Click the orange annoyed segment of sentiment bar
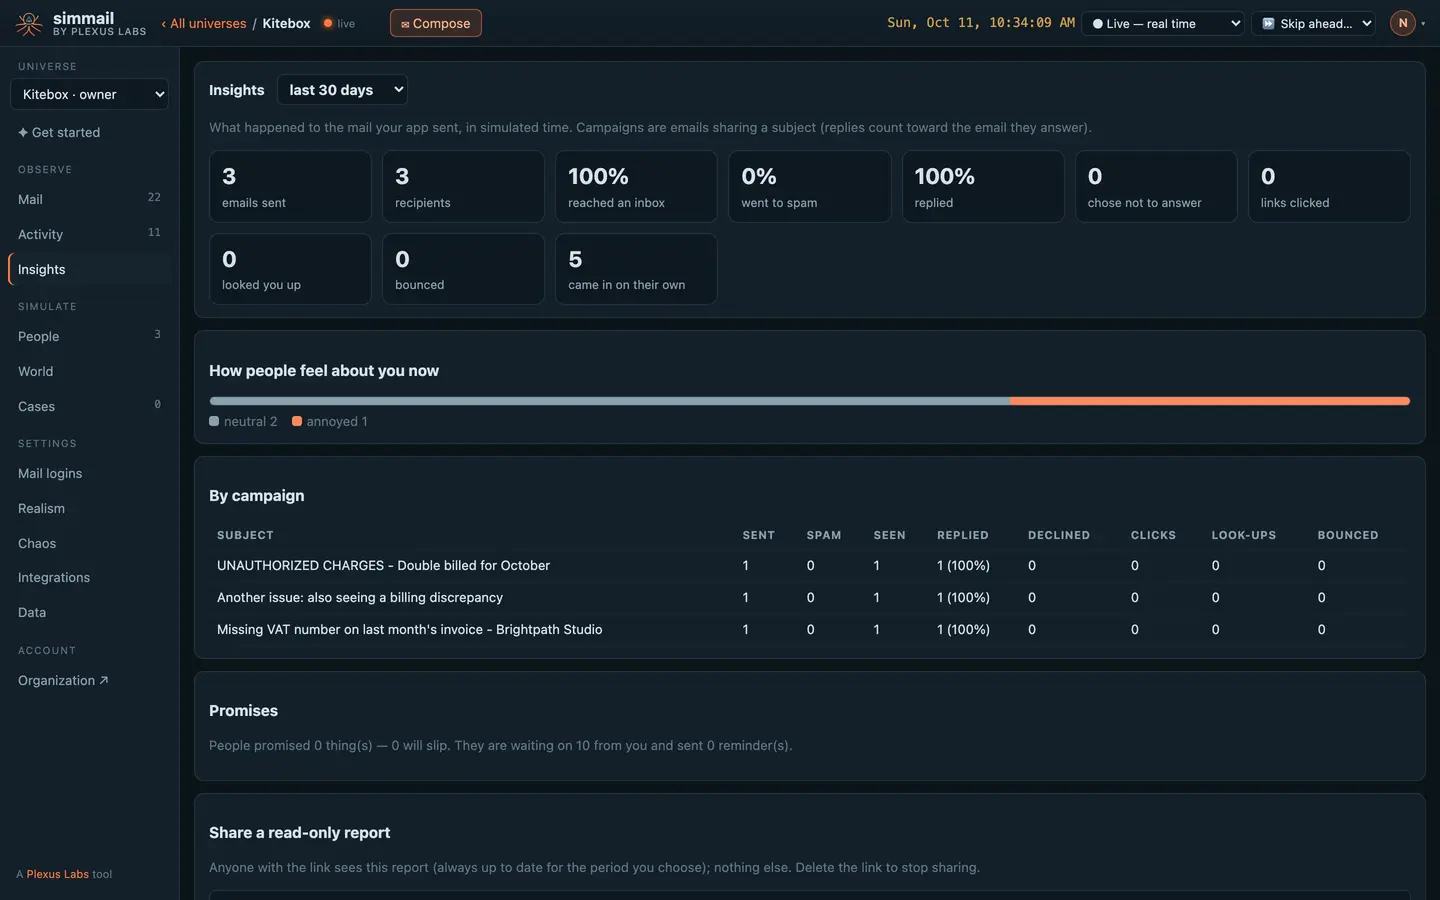Screen dimensions: 1440x900 pyautogui.click(x=1210, y=401)
